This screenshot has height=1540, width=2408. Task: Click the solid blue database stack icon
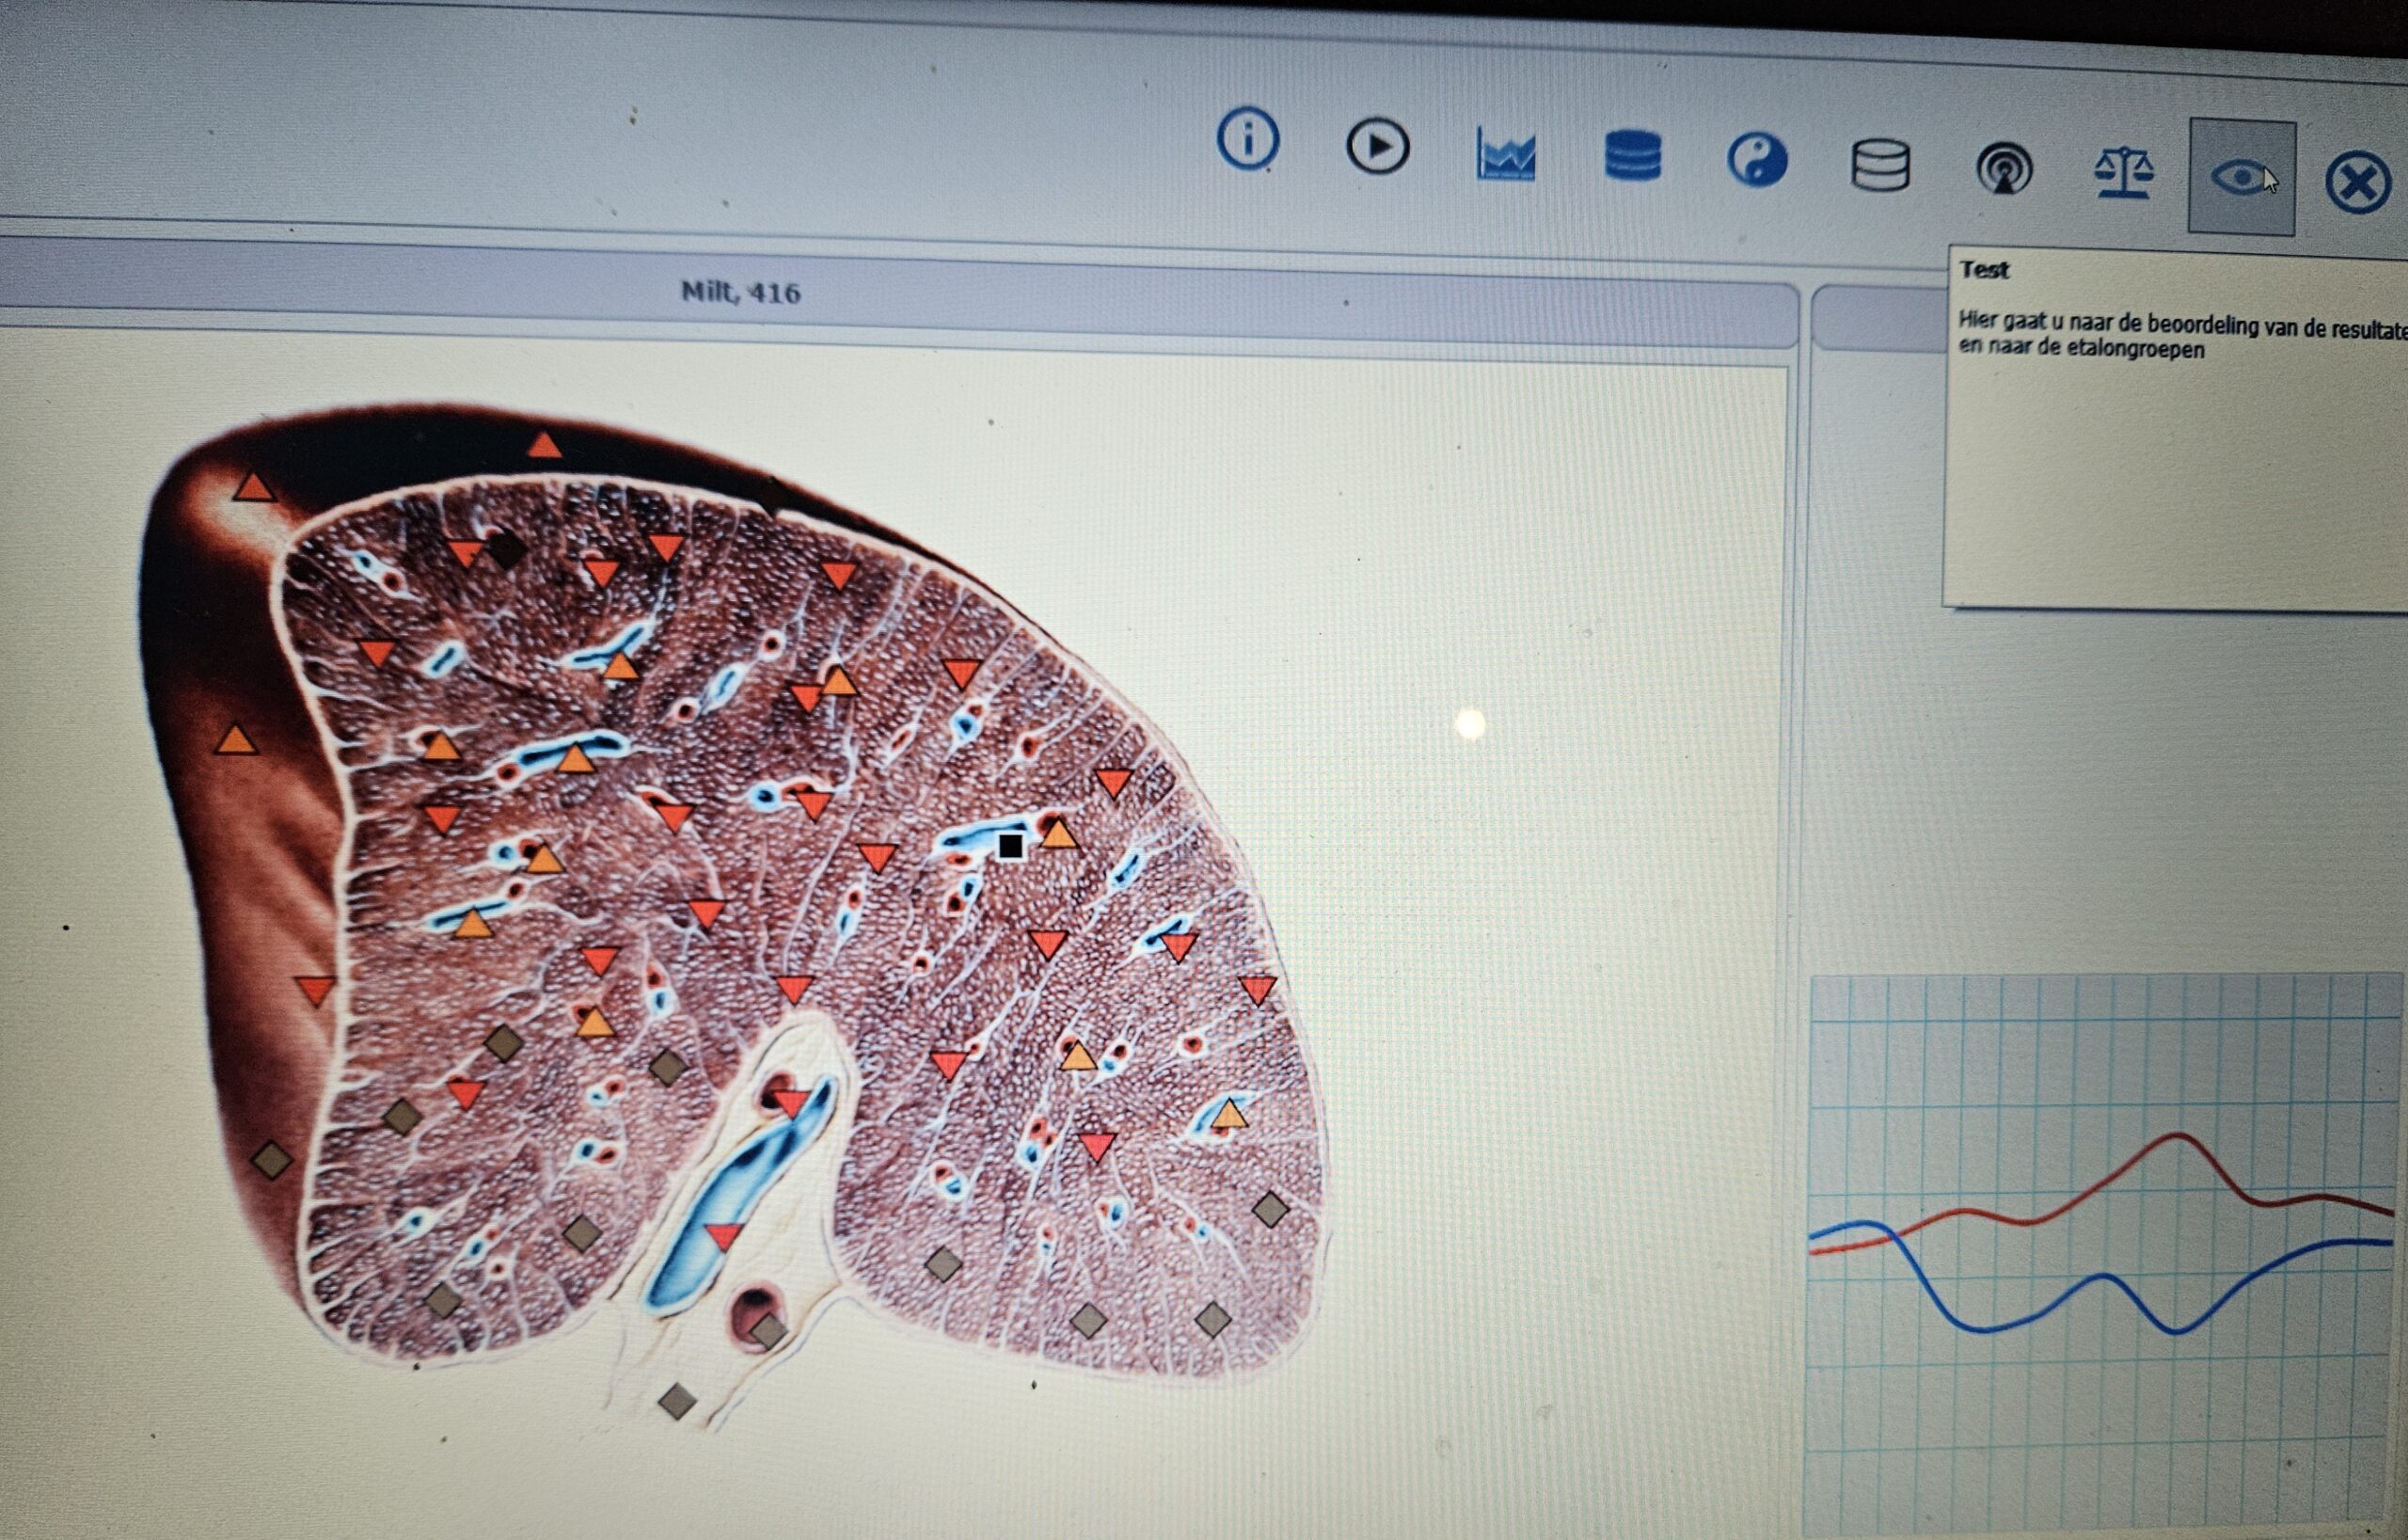pos(1633,156)
